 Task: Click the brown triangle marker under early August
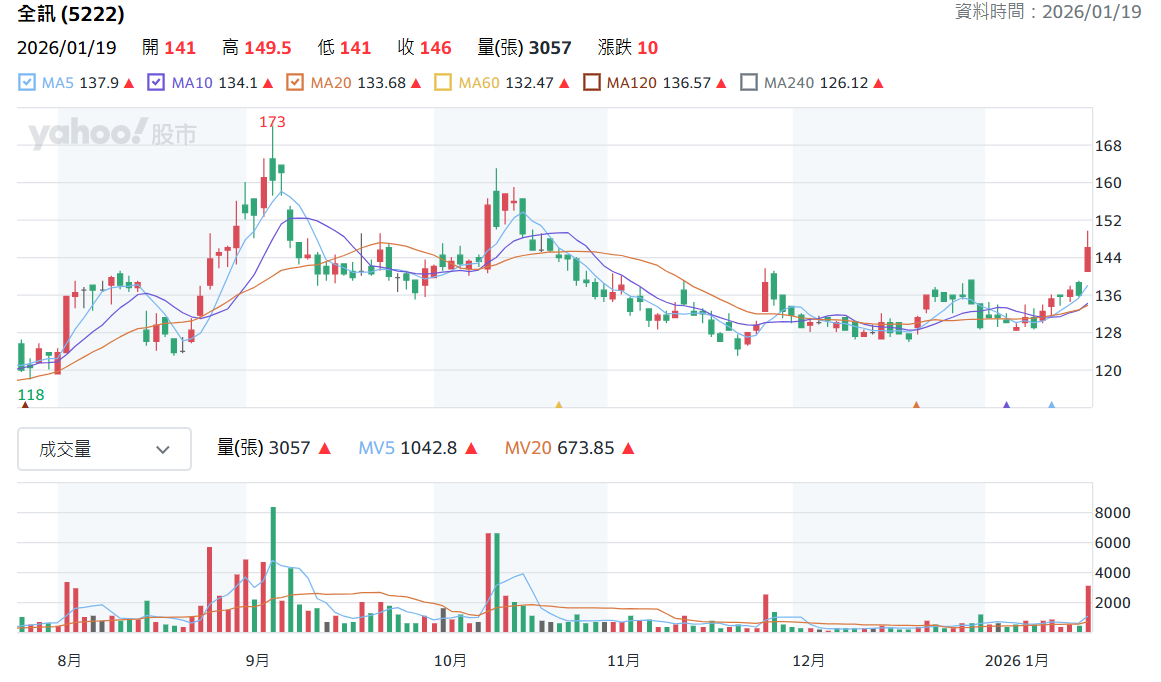coord(25,404)
